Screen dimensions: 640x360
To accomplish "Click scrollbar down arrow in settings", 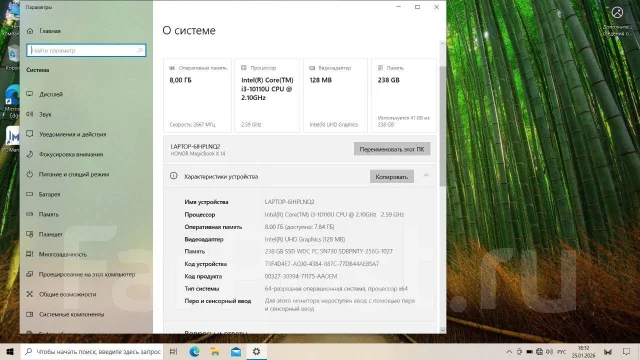I will 443,330.
